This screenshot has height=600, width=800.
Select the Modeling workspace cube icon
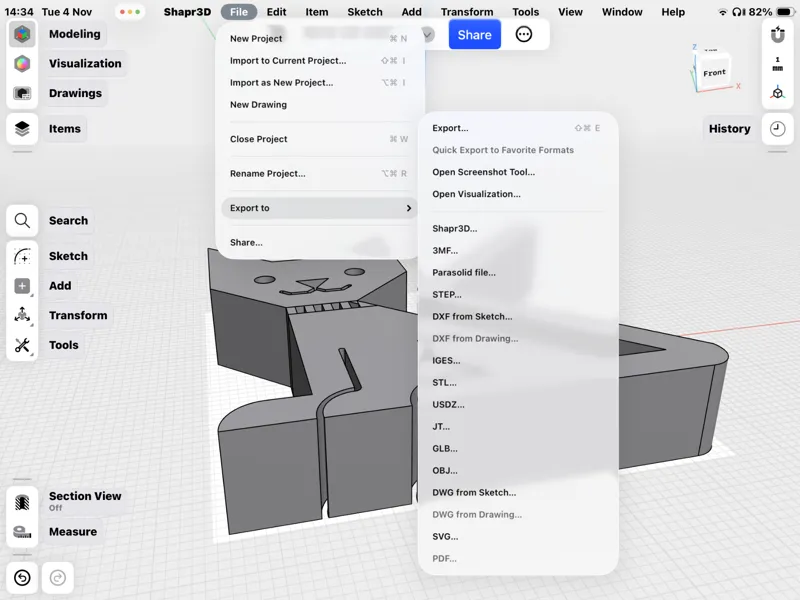(22, 34)
